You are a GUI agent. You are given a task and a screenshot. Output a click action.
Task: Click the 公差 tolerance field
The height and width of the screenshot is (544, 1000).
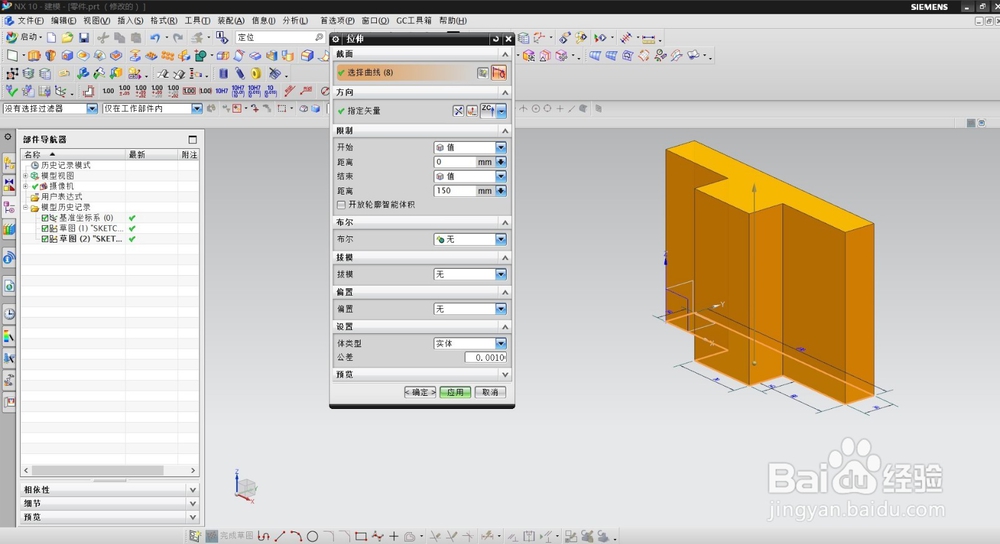[485, 358]
